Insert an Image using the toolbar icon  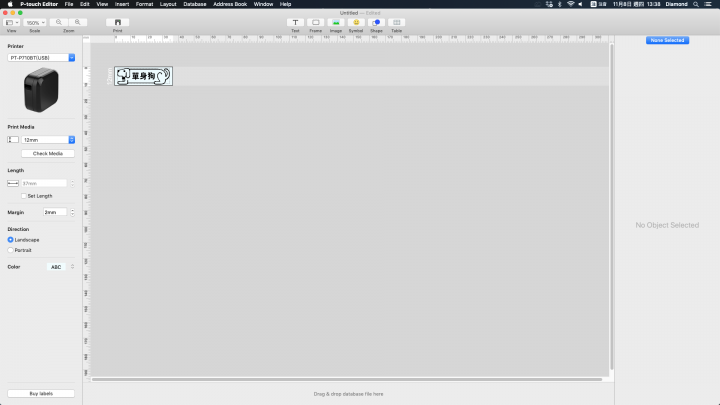[x=336, y=22]
